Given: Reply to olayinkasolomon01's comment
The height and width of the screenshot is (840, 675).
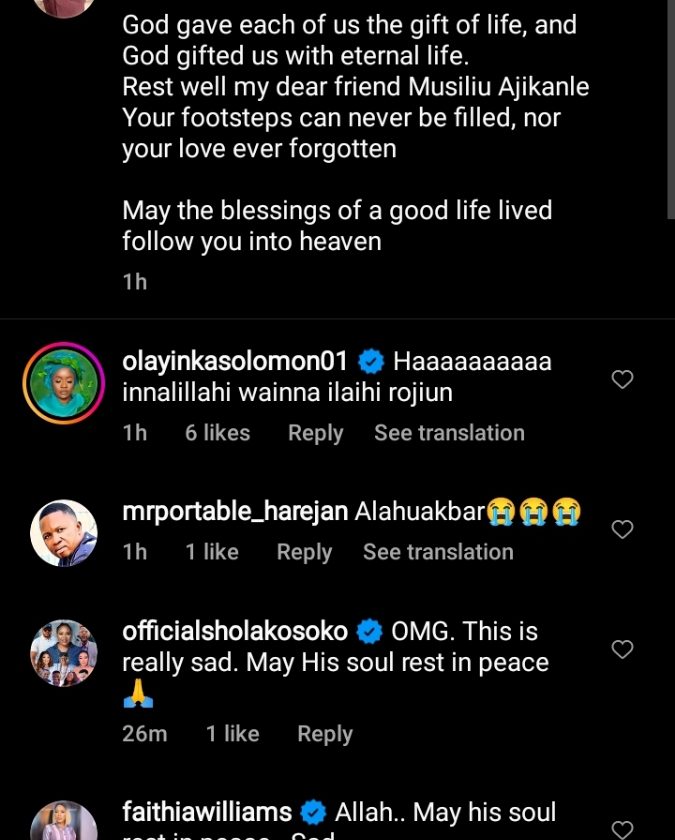Looking at the screenshot, I should [x=315, y=433].
